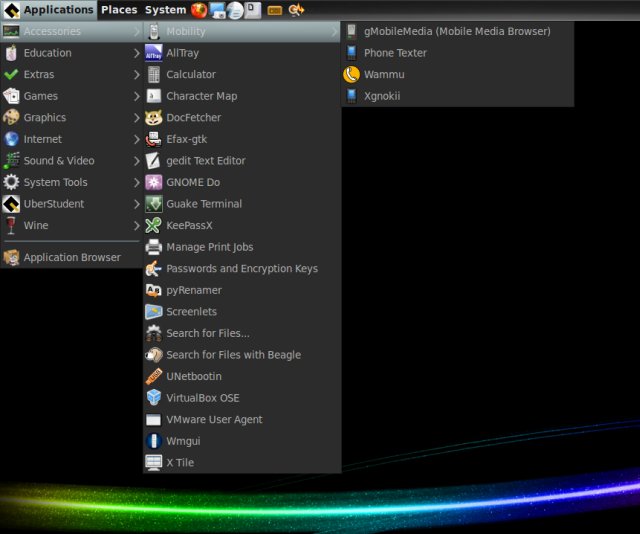
Task: Open Xgnokii
Action: click(x=457, y=96)
